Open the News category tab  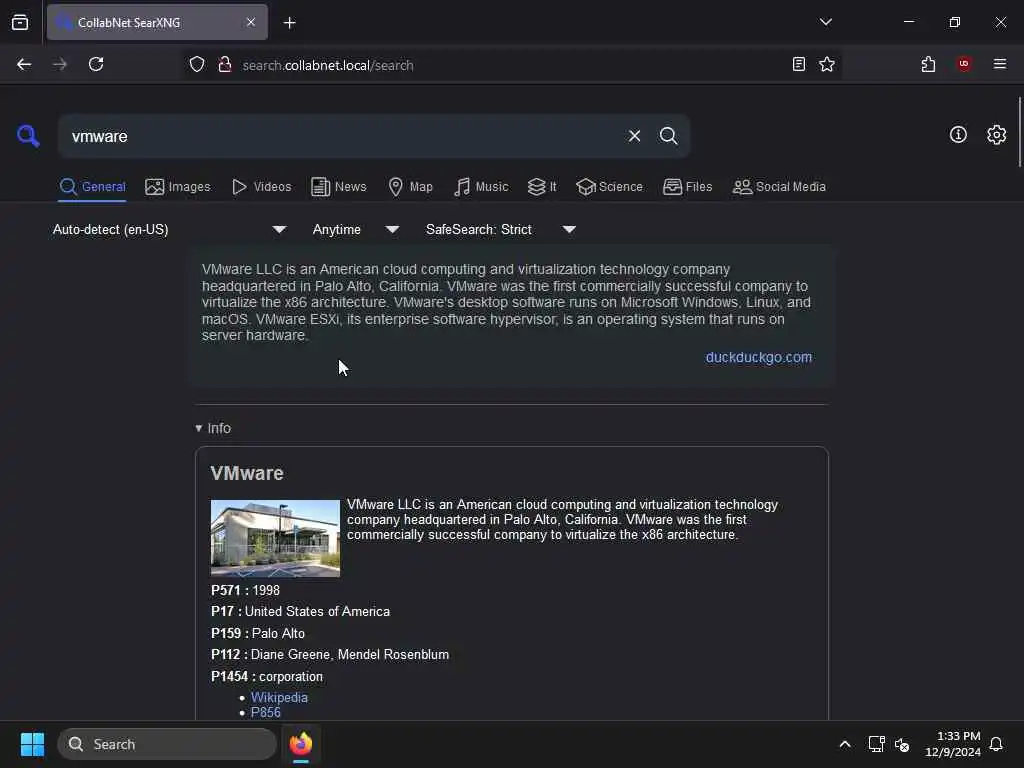[338, 187]
